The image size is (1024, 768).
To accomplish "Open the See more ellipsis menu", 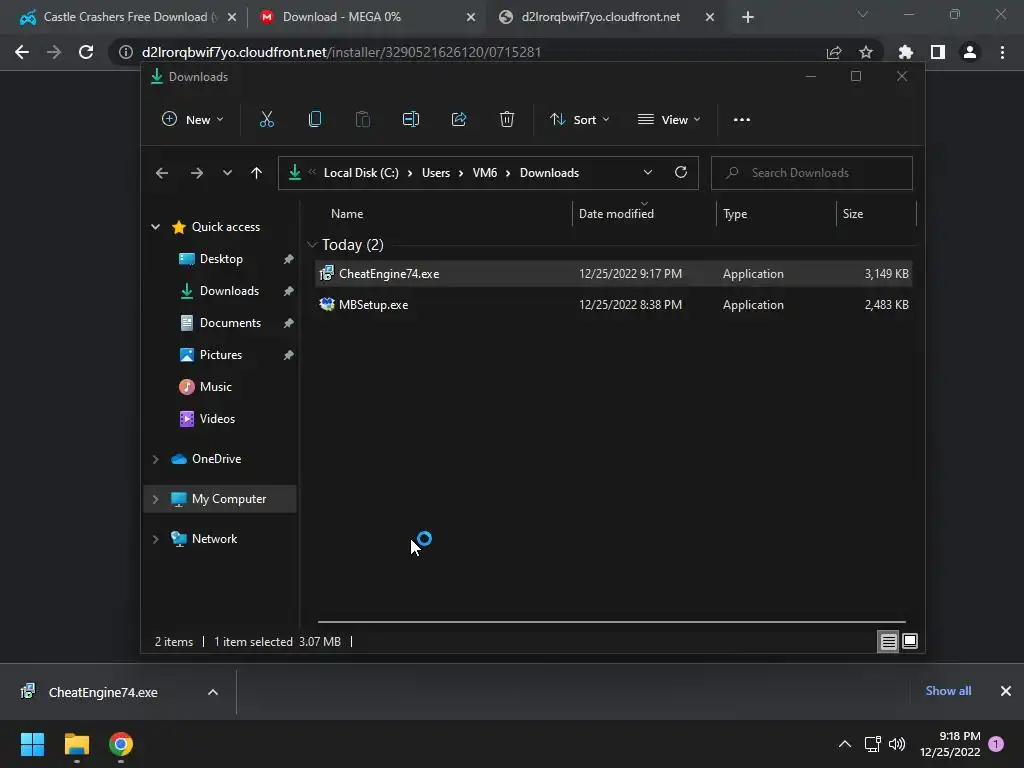I will click(741, 120).
